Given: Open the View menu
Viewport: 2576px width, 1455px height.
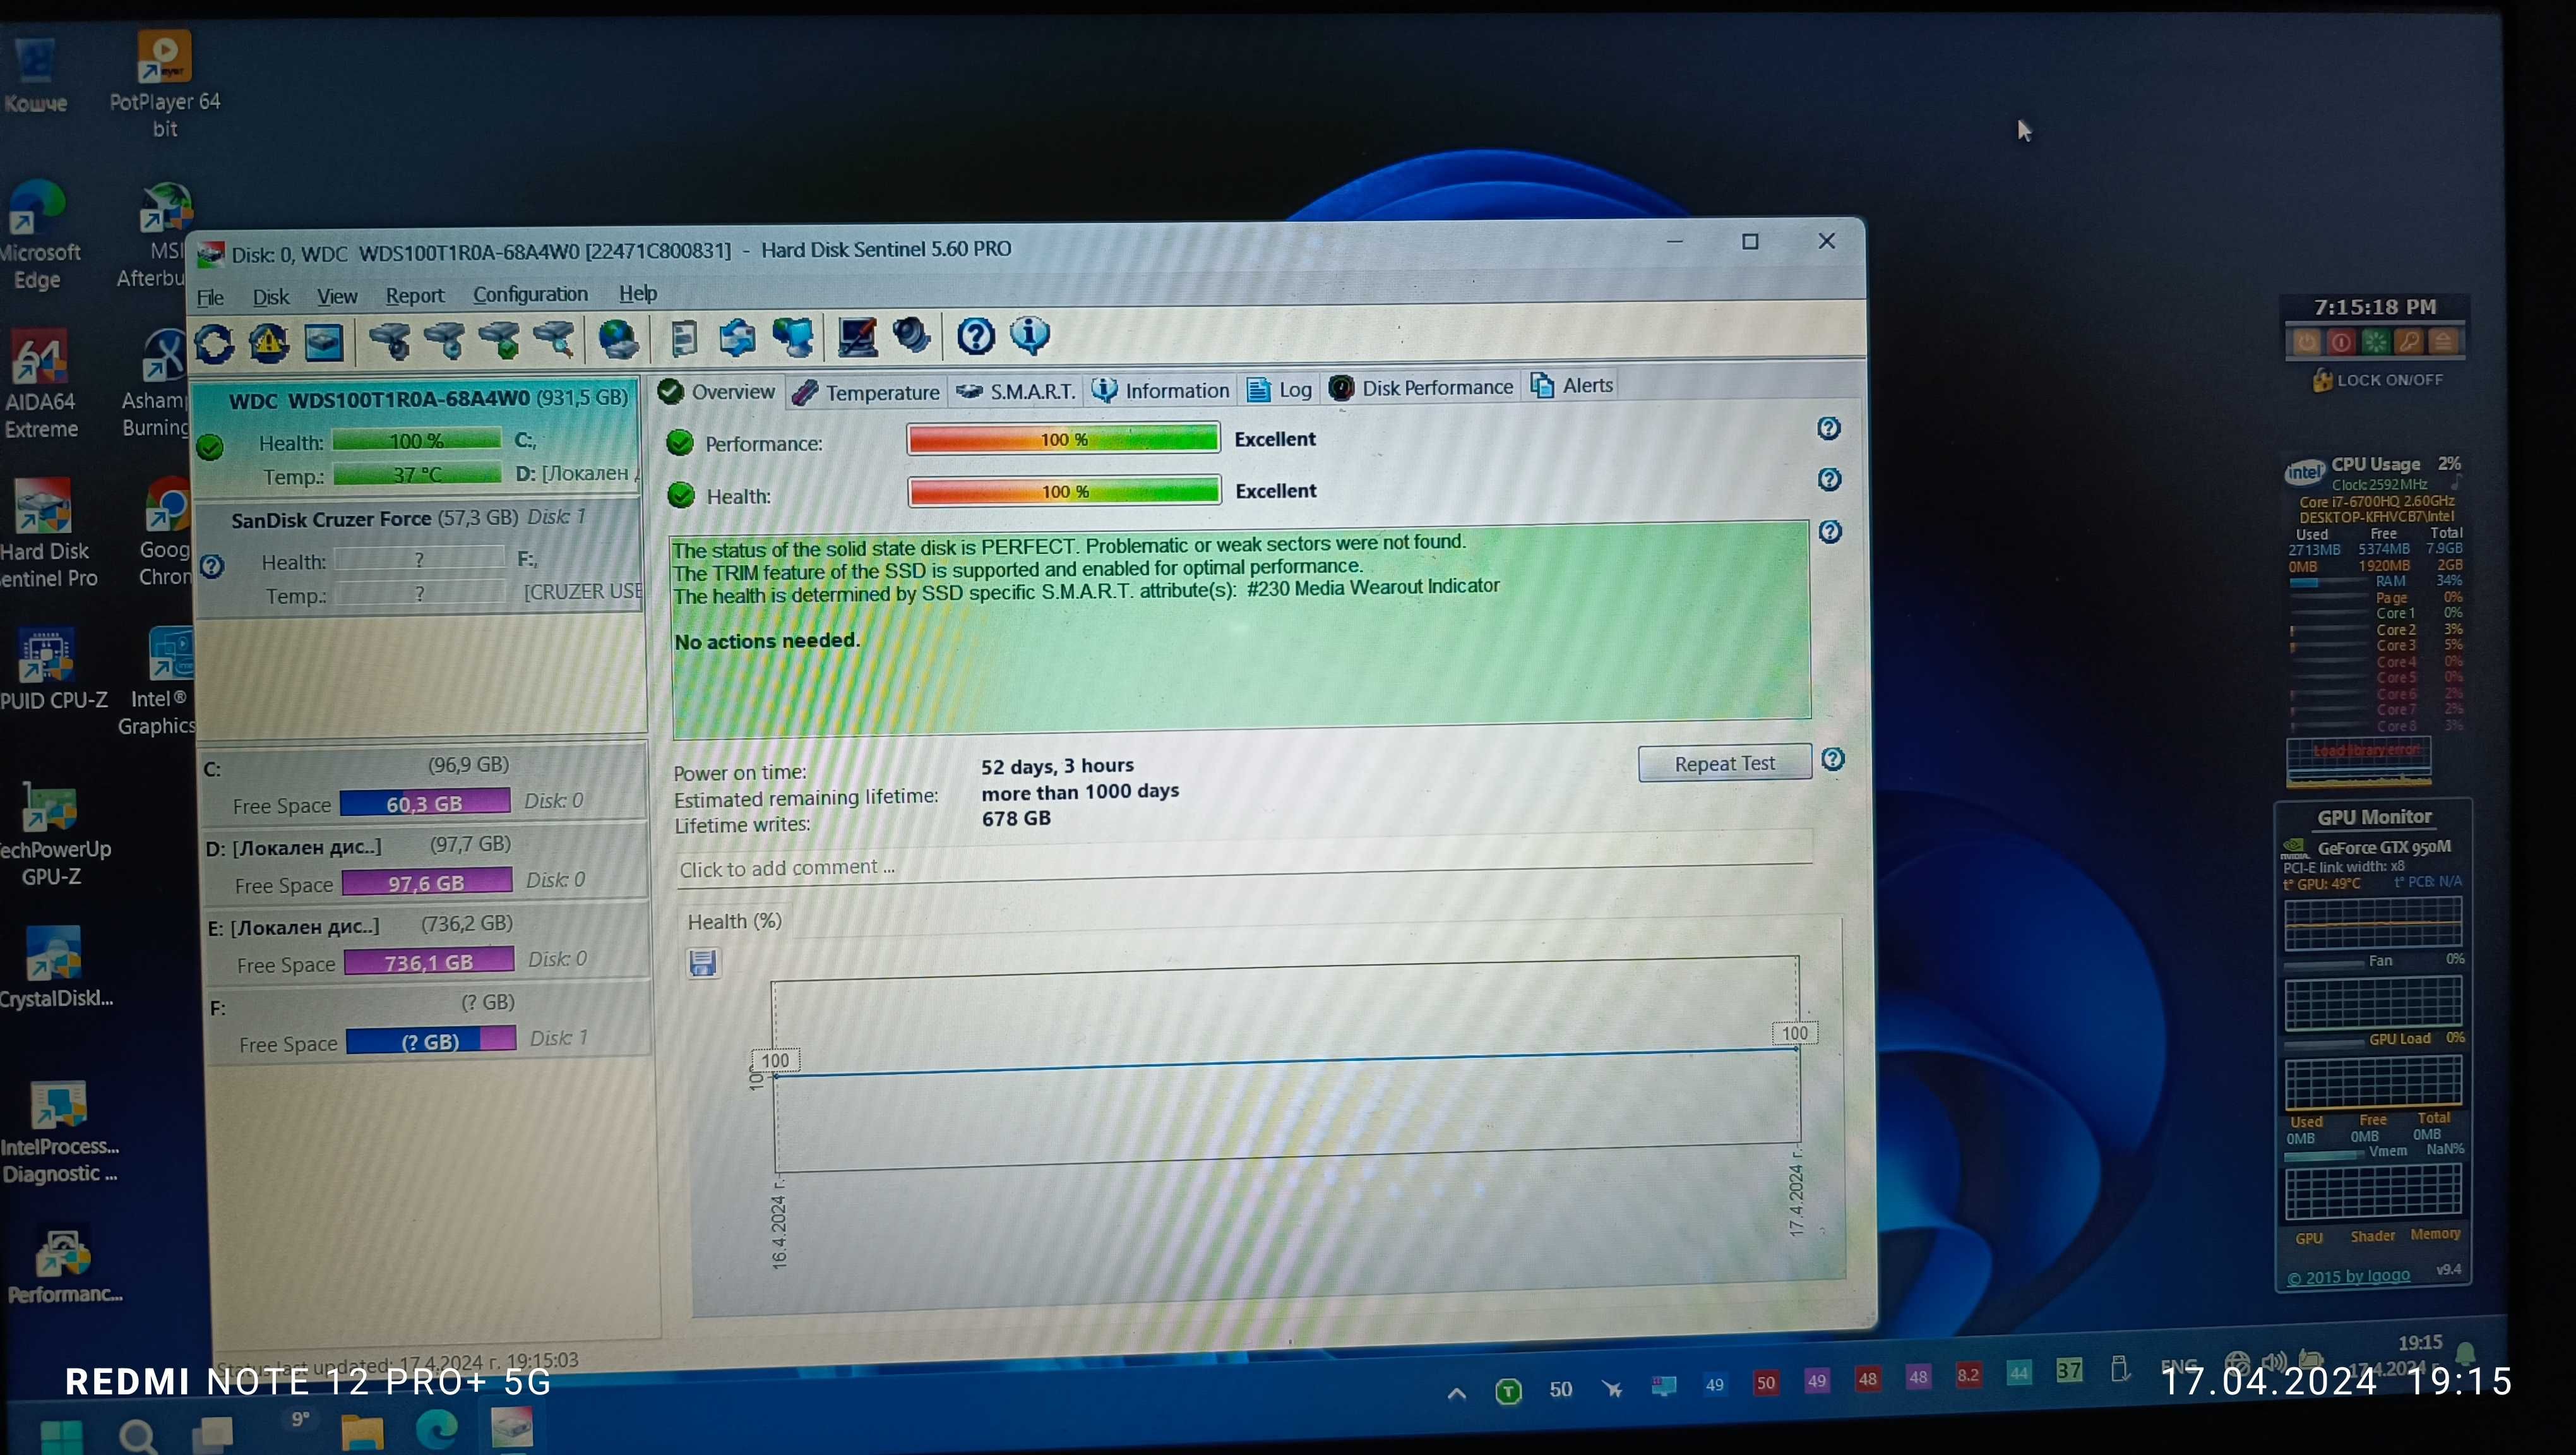Looking at the screenshot, I should [x=337, y=296].
